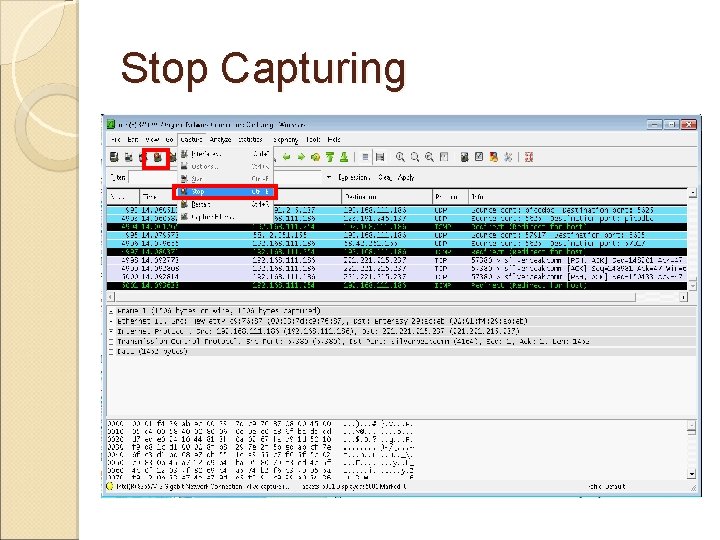Toggle auto scroll in live capture icon

coord(380,157)
